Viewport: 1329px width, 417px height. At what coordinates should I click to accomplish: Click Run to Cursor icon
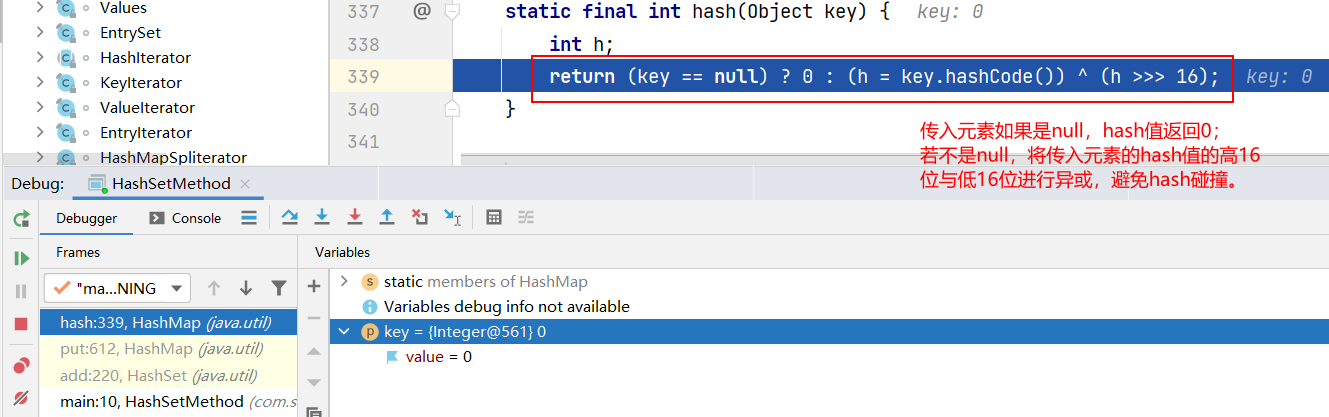point(453,218)
